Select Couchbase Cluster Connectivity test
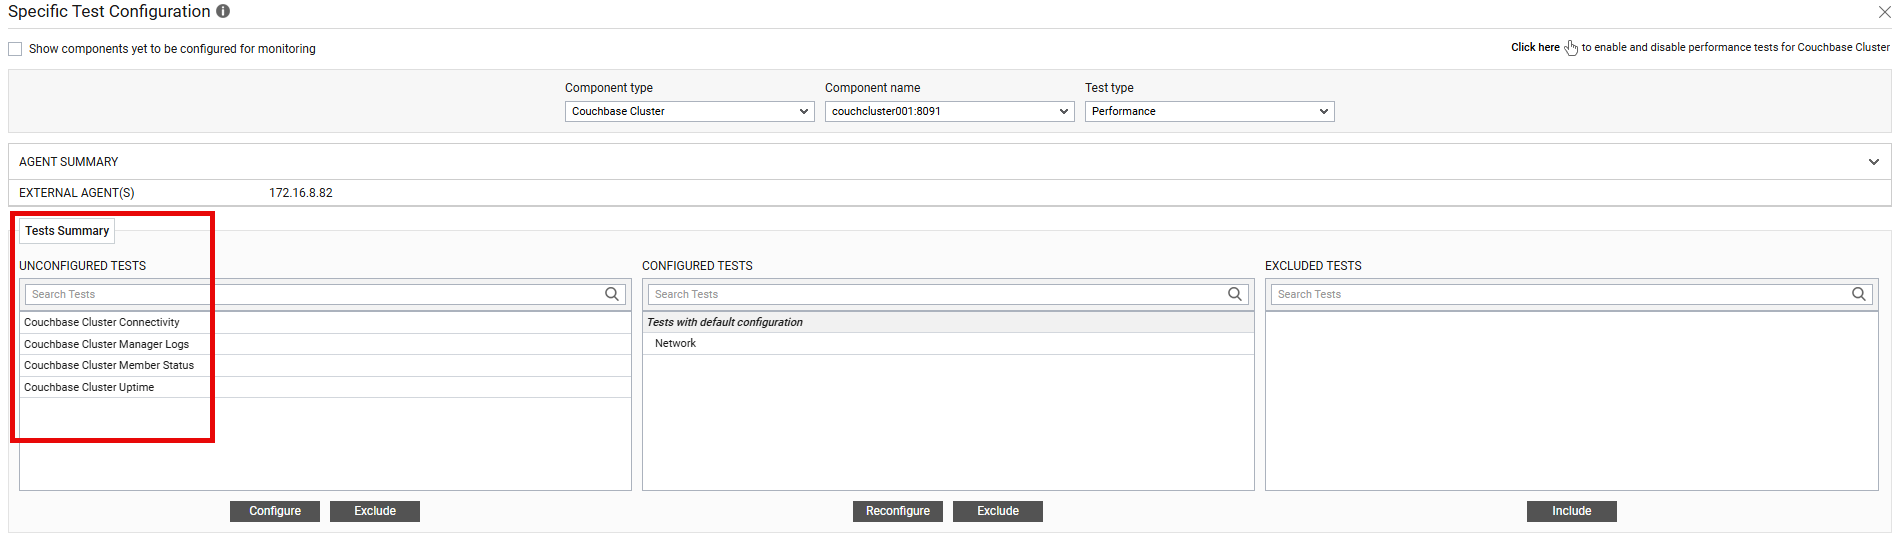Screen dimensions: 1897x544 pos(102,322)
